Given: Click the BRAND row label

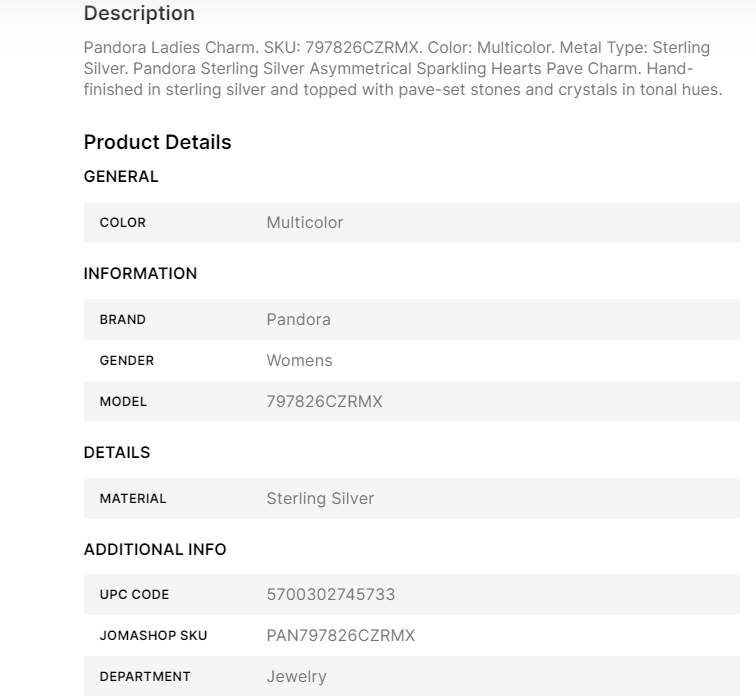Looking at the screenshot, I should coord(122,320).
